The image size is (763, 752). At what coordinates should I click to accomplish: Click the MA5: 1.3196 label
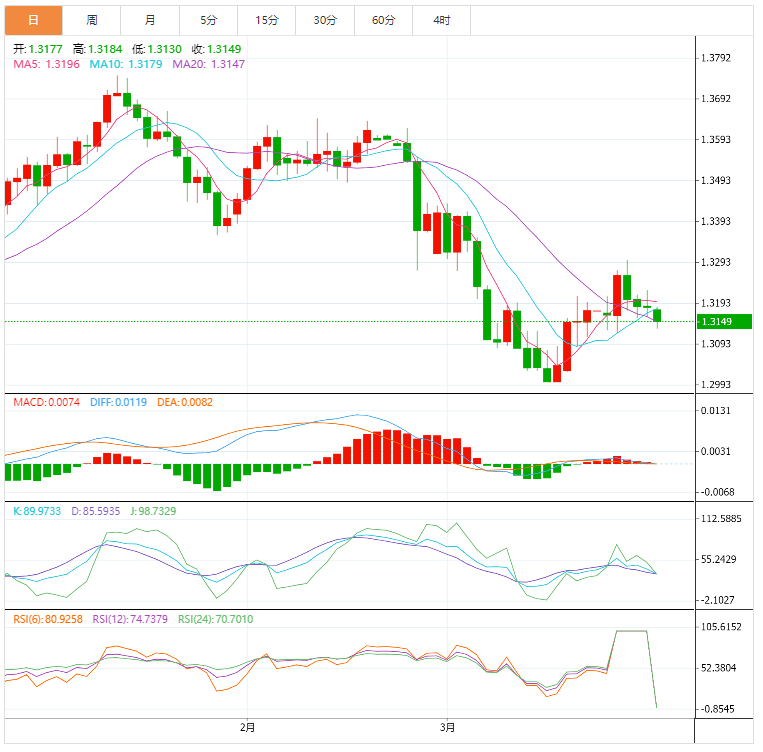pyautogui.click(x=46, y=64)
